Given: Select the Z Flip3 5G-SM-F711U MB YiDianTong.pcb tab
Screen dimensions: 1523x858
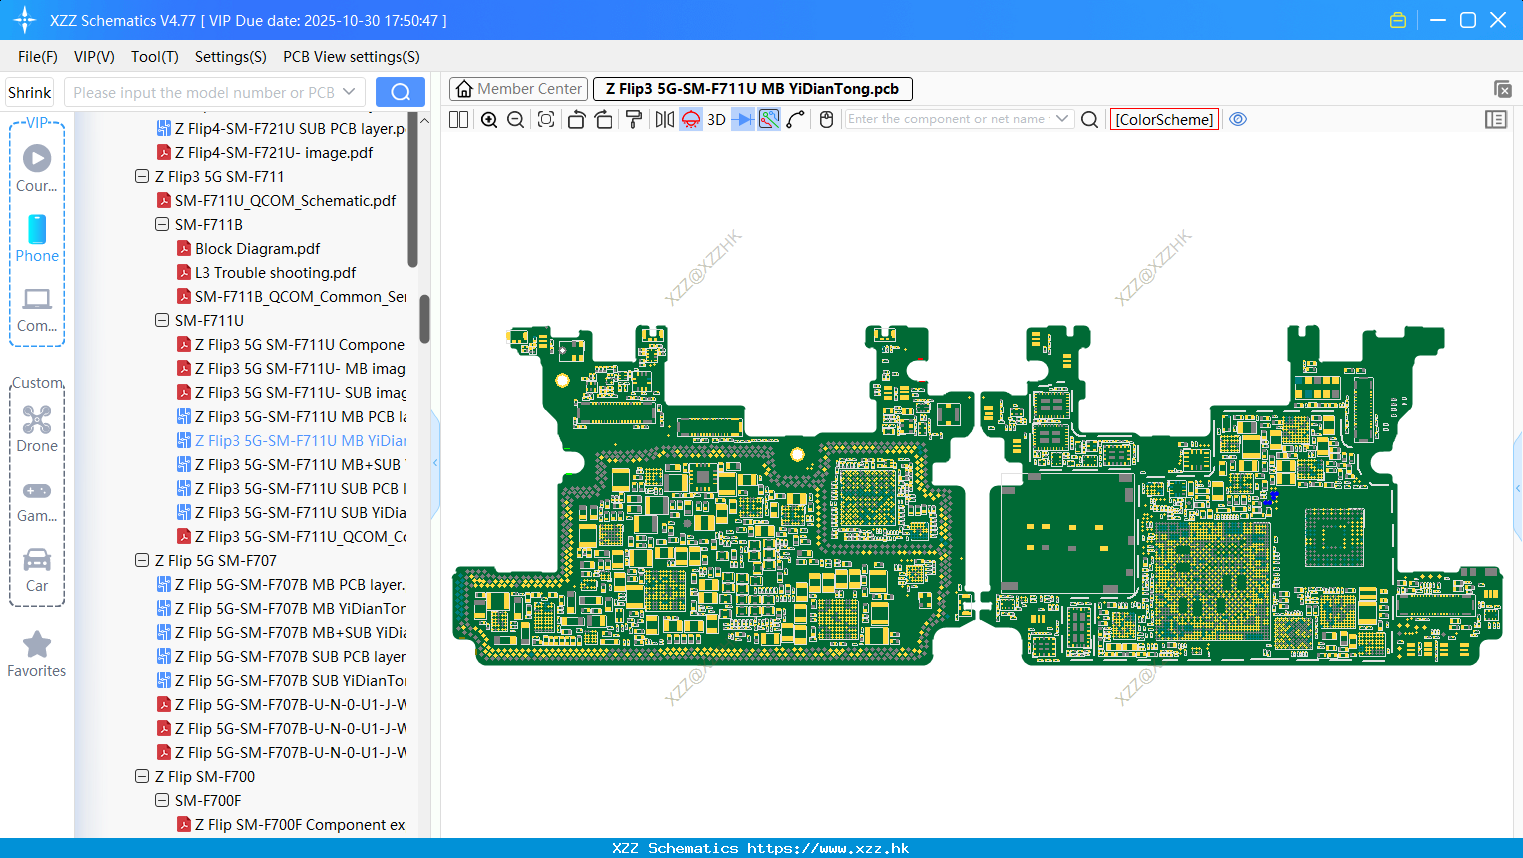Looking at the screenshot, I should tap(752, 89).
